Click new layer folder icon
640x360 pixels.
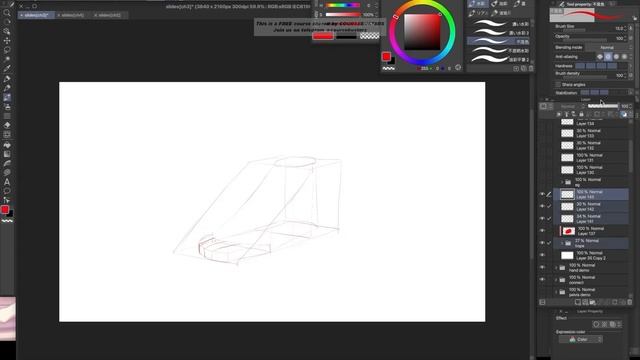(x=592, y=302)
